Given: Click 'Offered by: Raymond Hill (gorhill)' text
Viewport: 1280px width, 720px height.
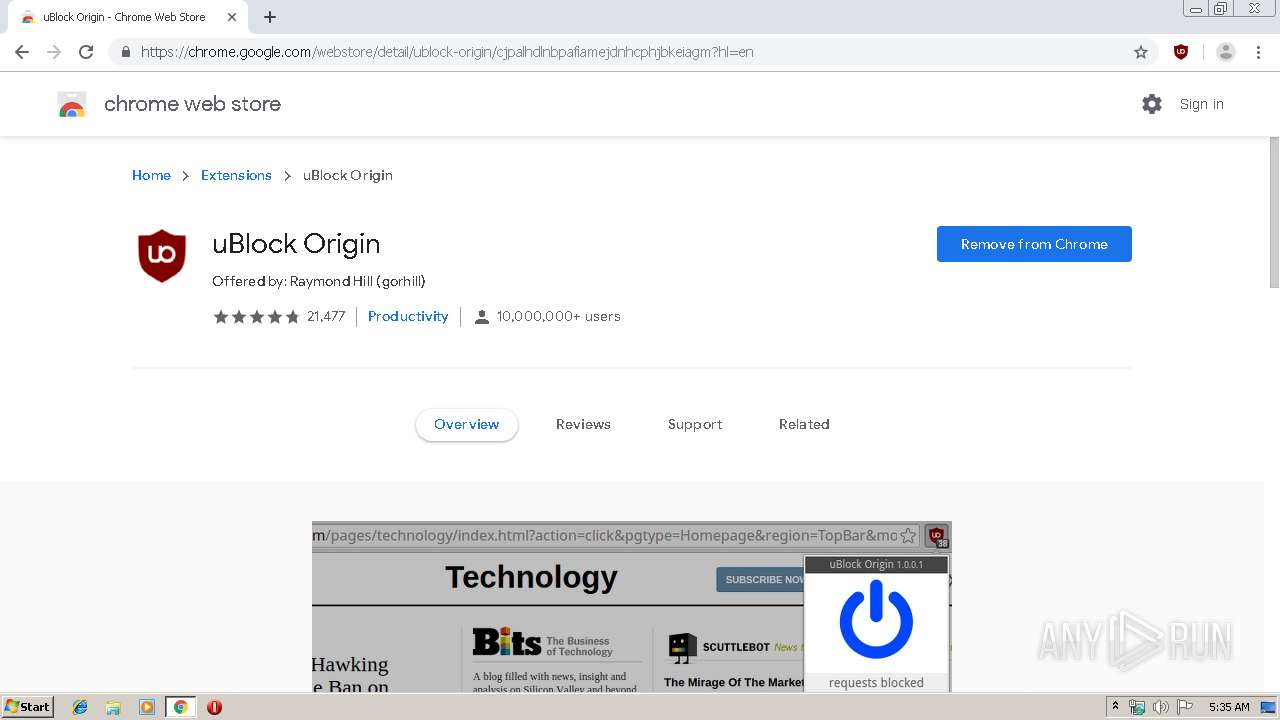Looking at the screenshot, I should point(319,282).
